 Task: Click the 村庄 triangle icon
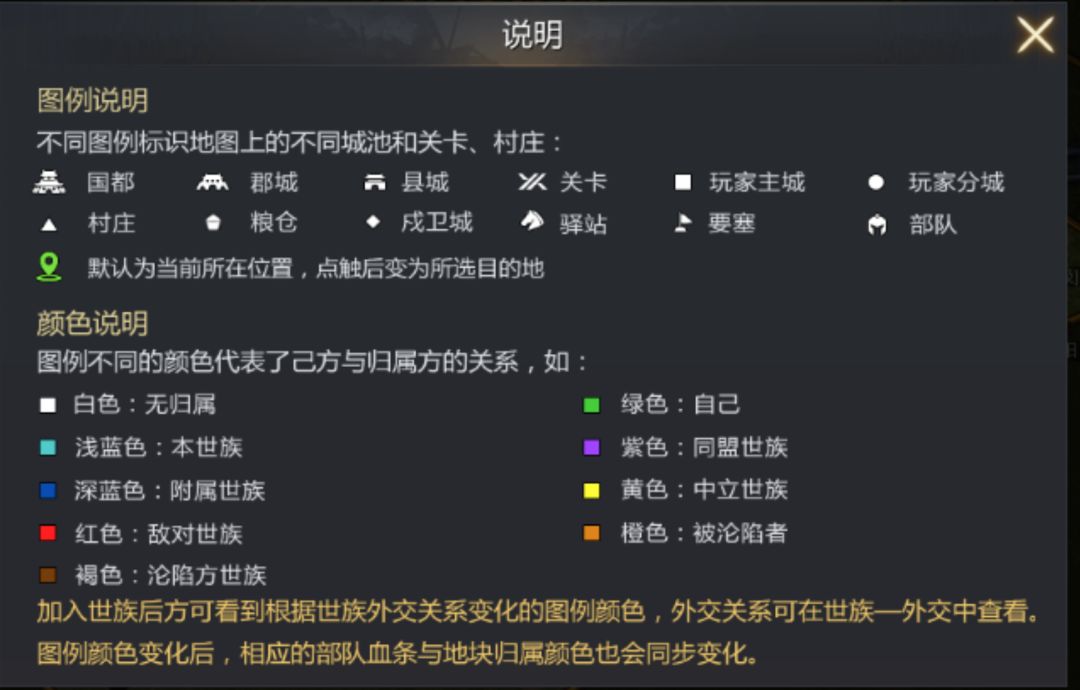(49, 224)
